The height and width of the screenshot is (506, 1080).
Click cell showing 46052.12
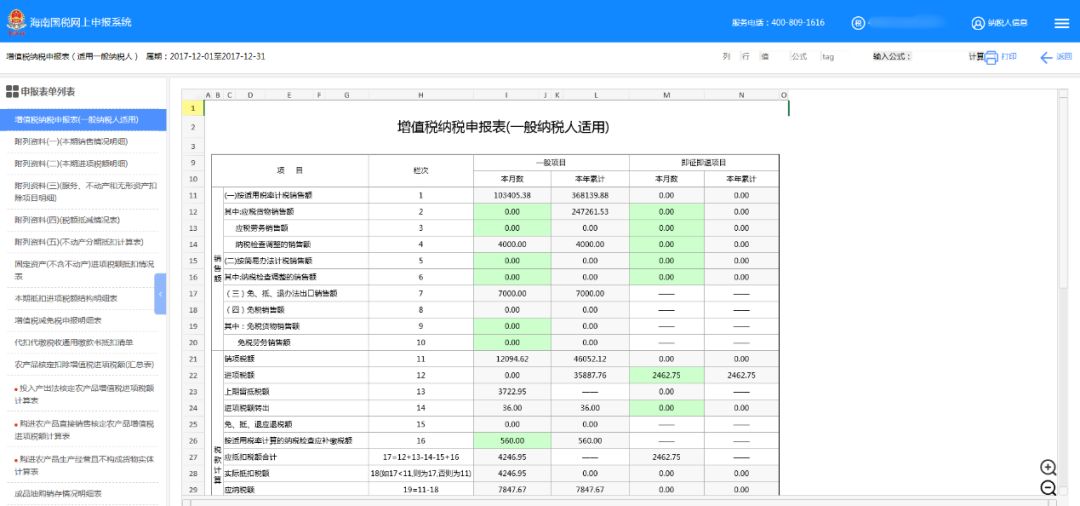tap(590, 359)
